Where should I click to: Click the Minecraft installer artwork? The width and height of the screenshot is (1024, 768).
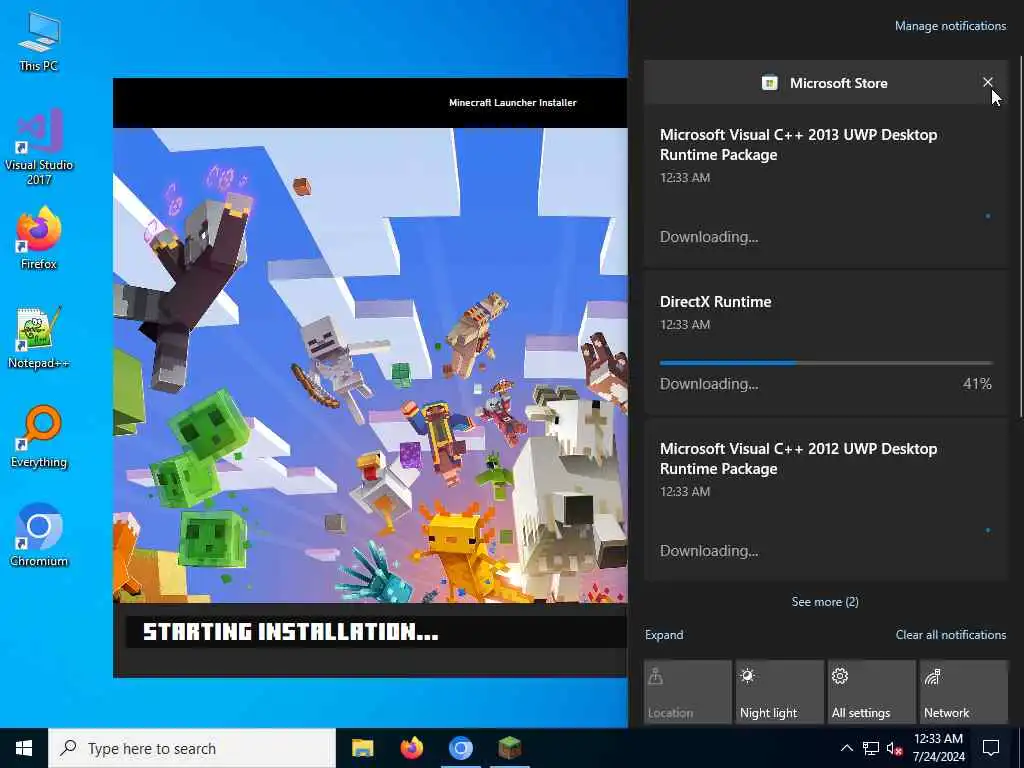370,366
